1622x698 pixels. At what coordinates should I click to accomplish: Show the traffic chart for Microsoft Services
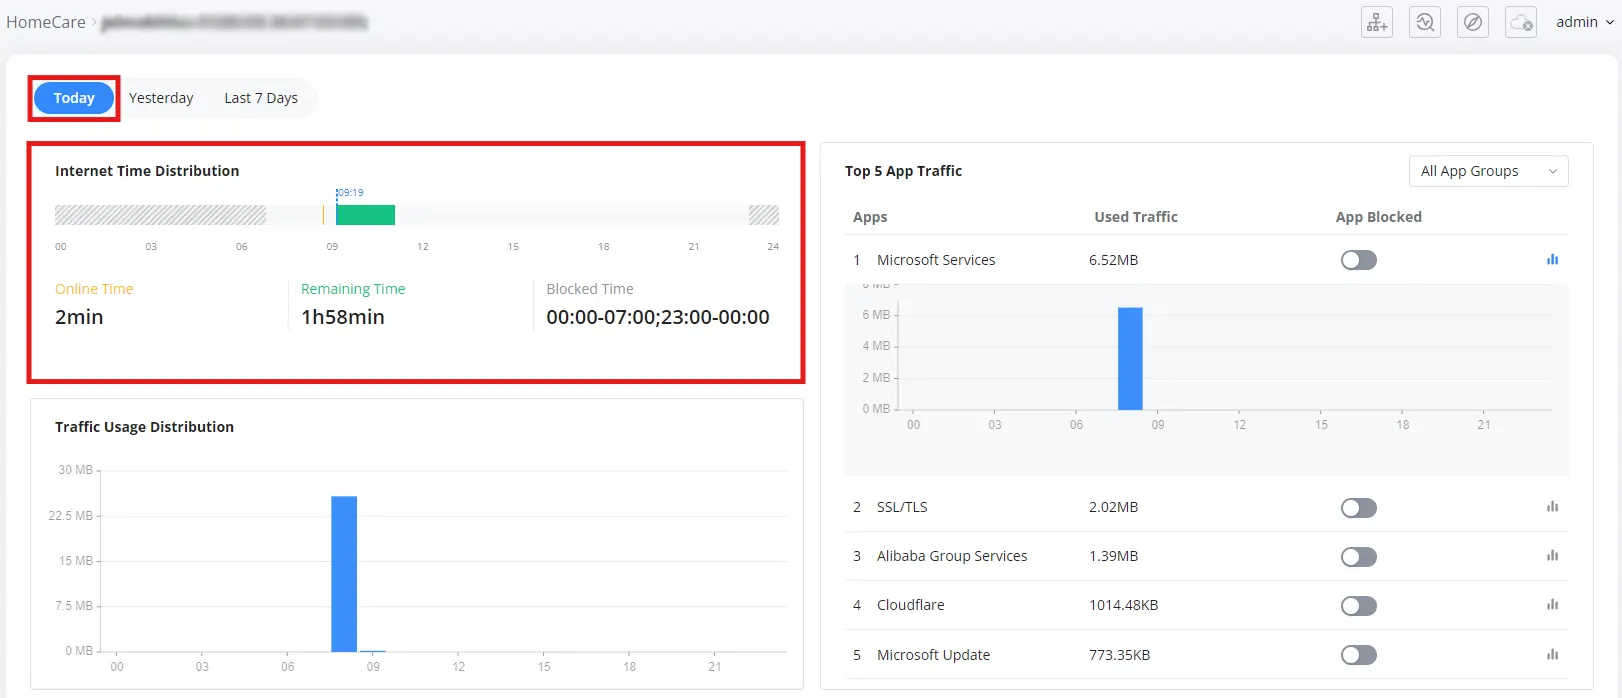click(1552, 259)
